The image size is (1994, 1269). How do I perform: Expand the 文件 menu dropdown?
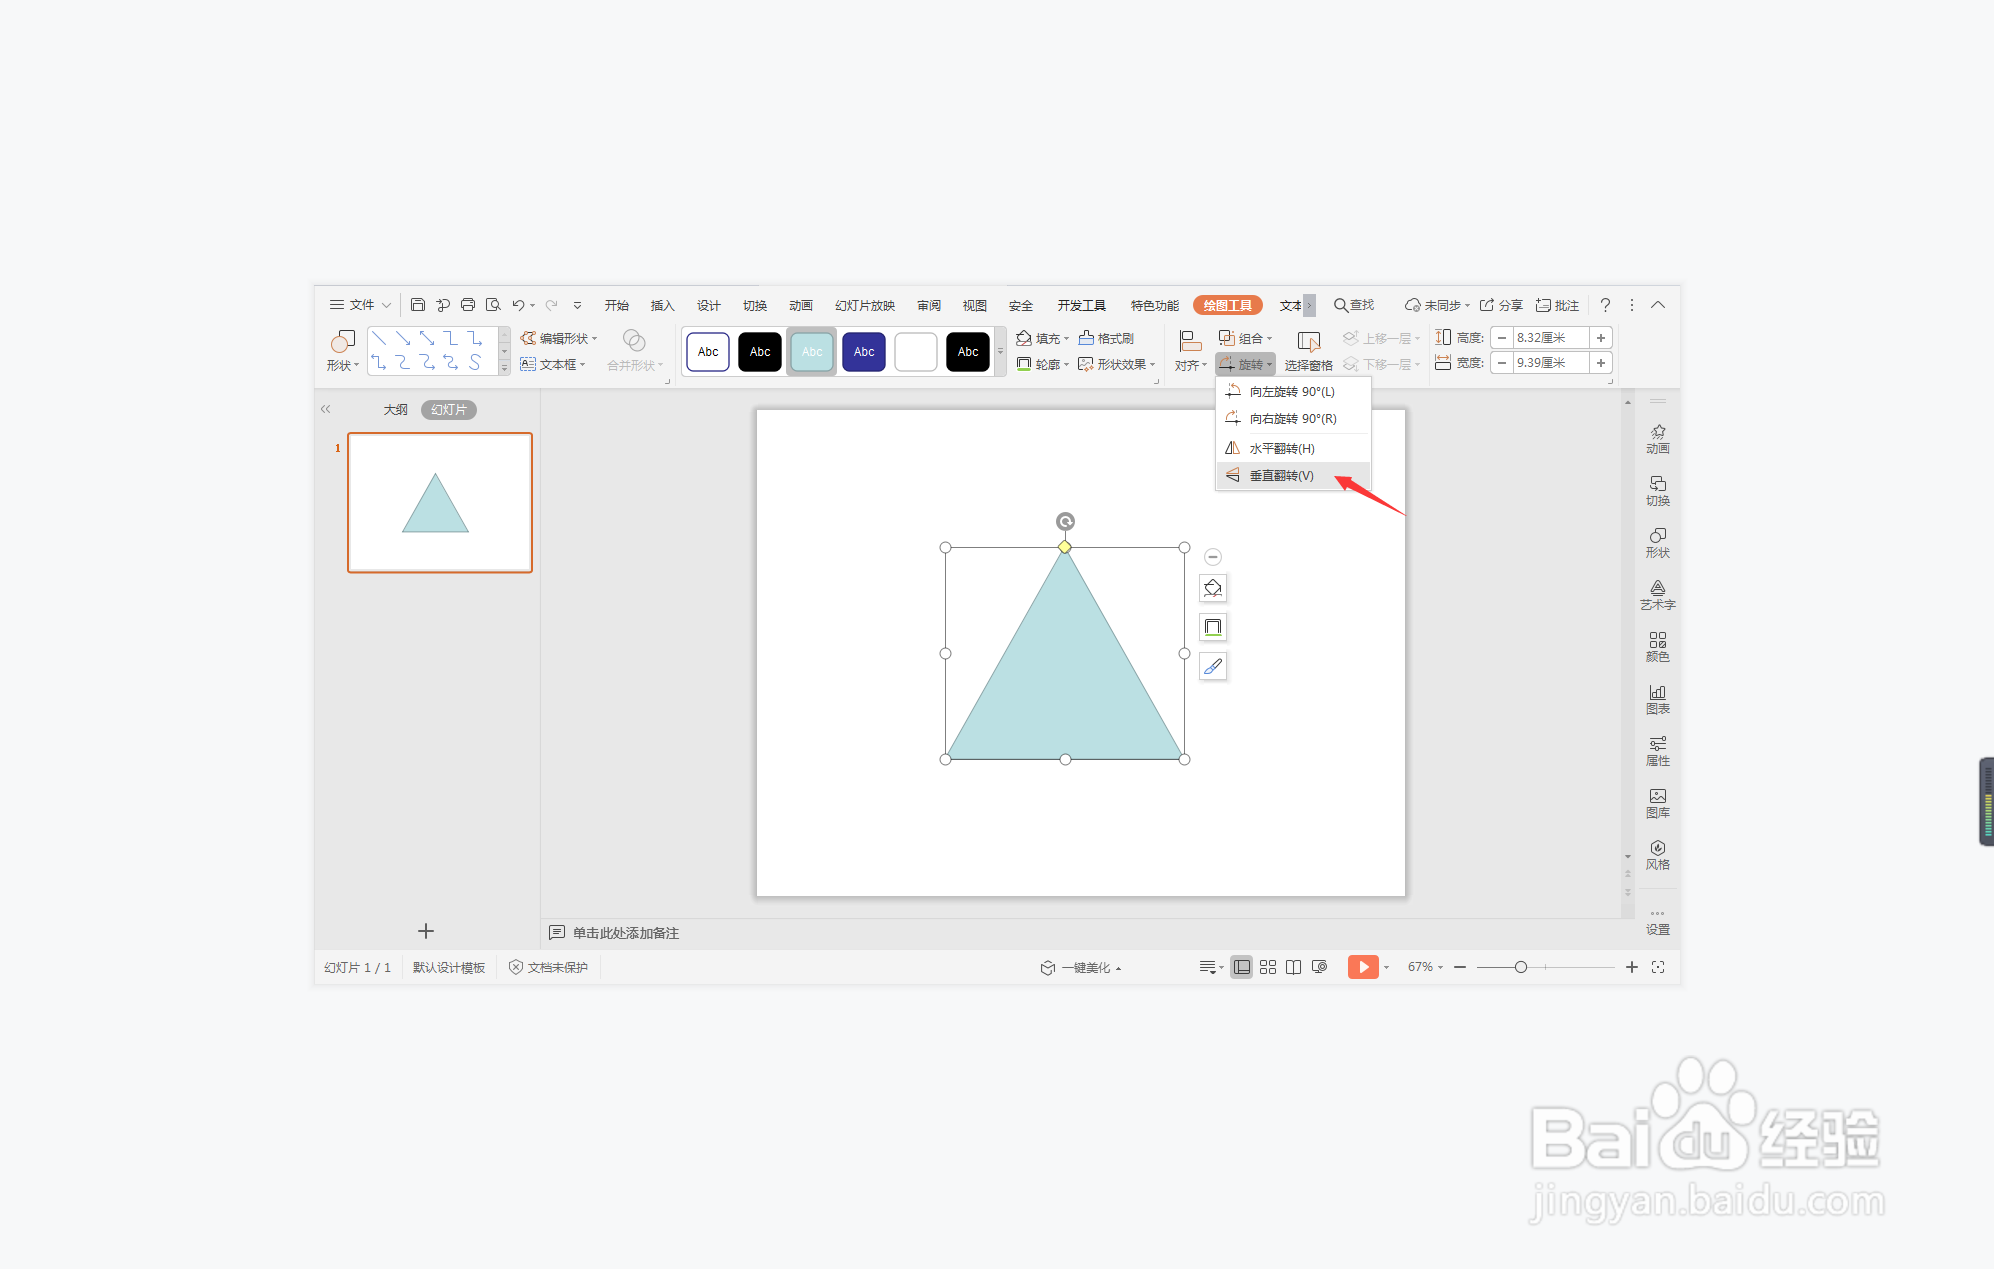361,305
